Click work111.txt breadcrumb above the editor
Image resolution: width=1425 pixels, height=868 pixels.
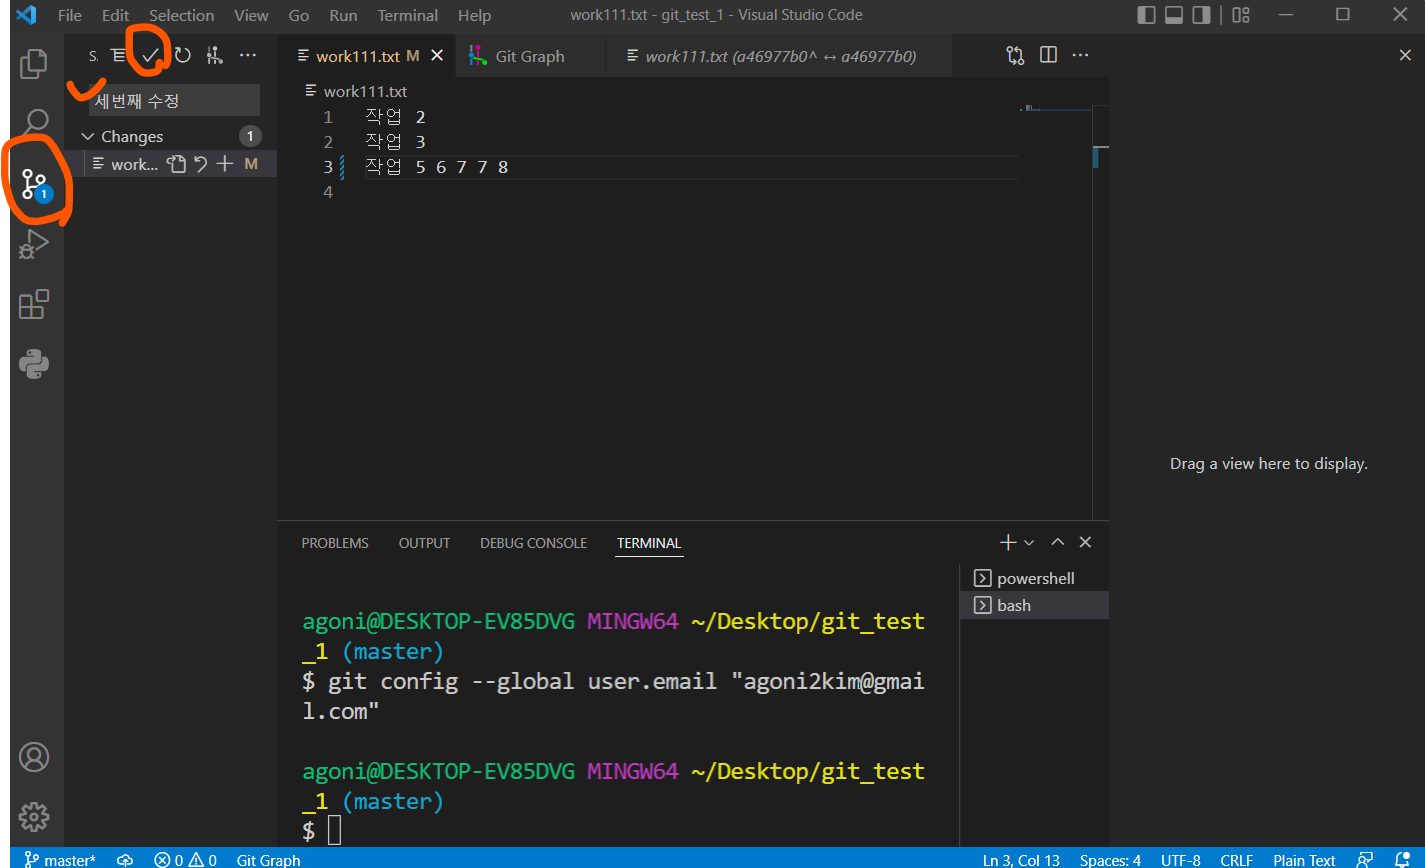(x=365, y=91)
